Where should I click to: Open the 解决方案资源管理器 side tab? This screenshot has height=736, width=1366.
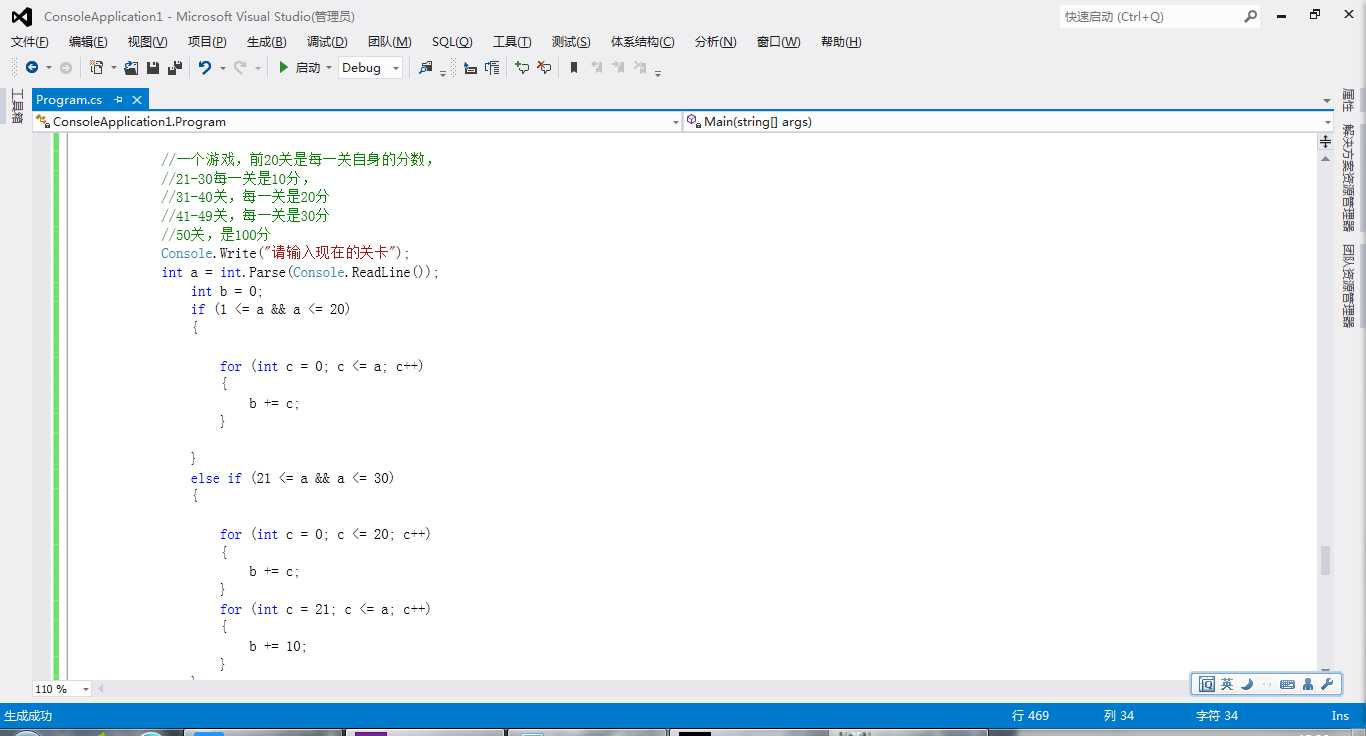click(1348, 178)
